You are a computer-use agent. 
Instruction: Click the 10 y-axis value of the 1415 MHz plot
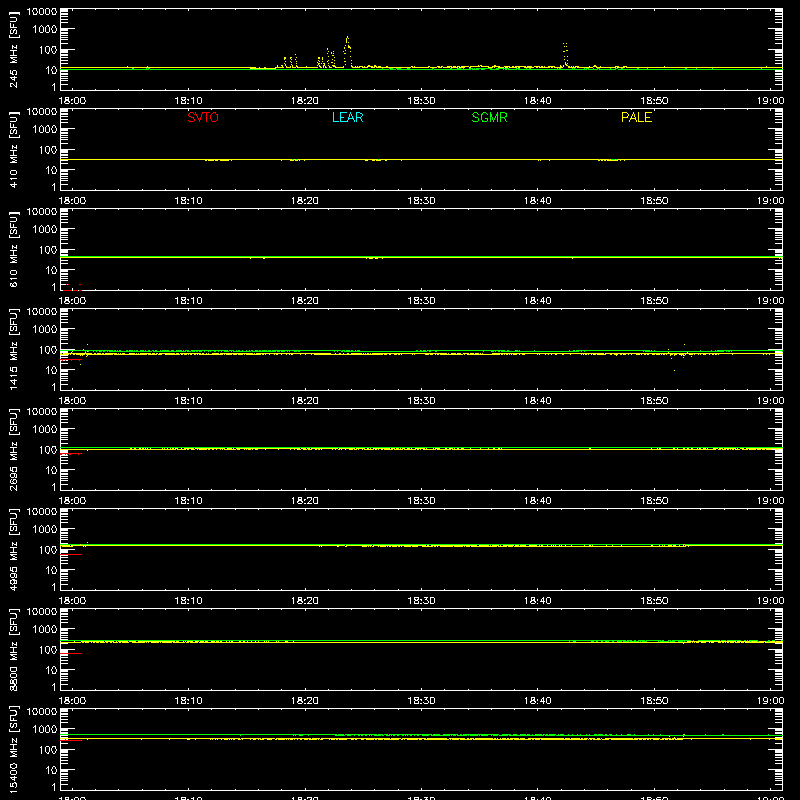[x=51, y=370]
